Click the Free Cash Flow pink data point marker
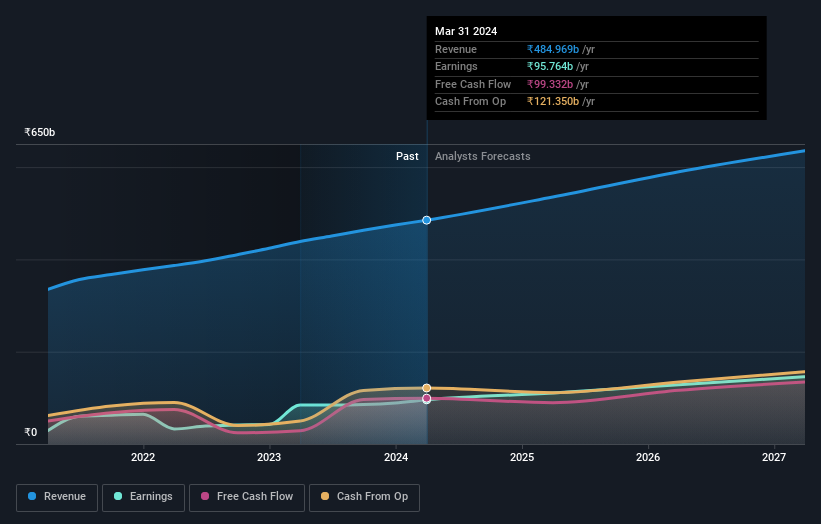The image size is (821, 524). (427, 399)
